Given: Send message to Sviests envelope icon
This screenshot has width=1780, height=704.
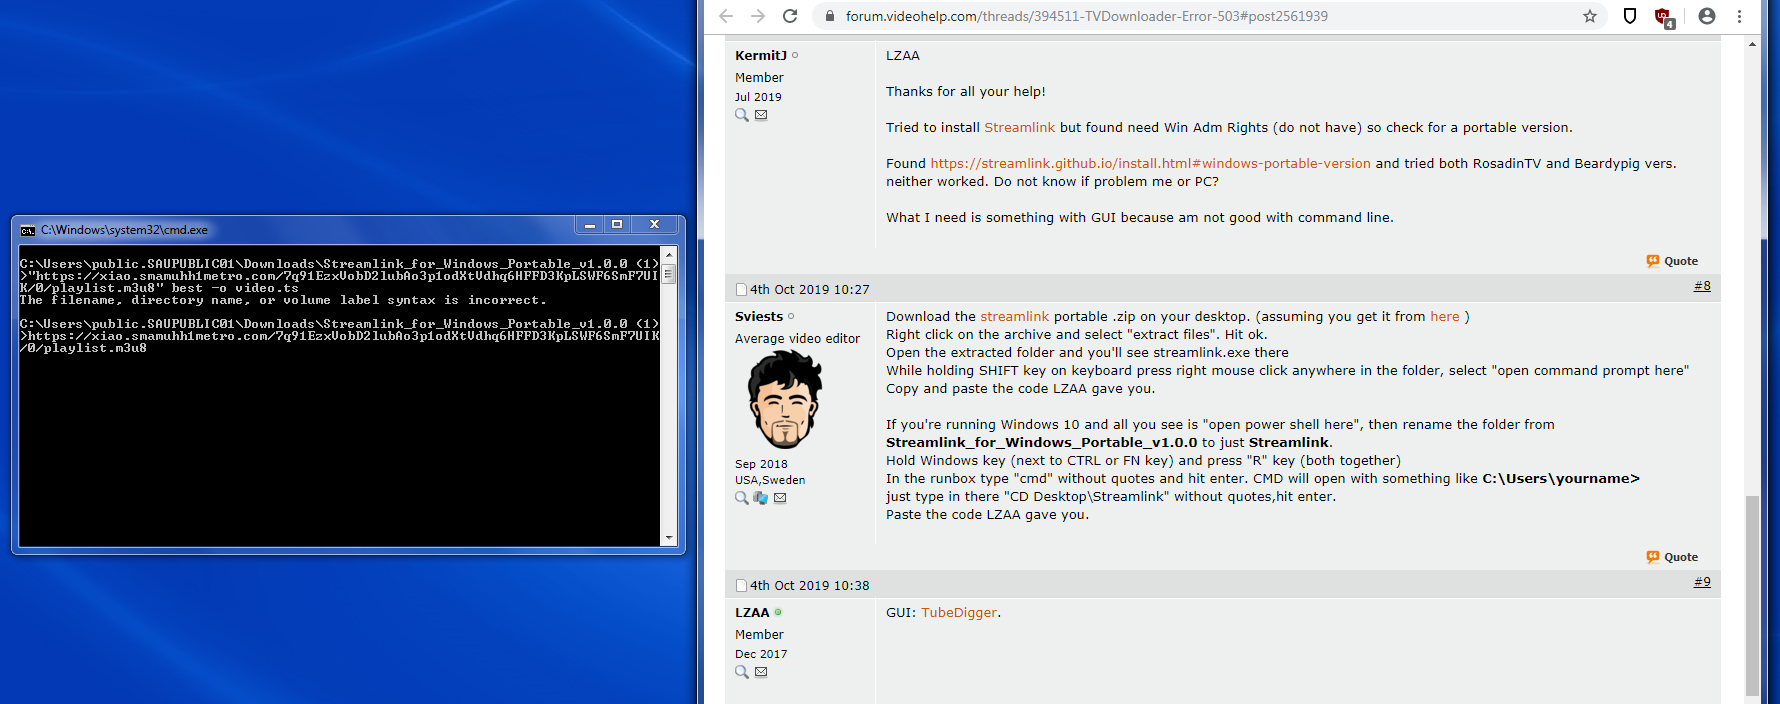Looking at the screenshot, I should tap(780, 498).
